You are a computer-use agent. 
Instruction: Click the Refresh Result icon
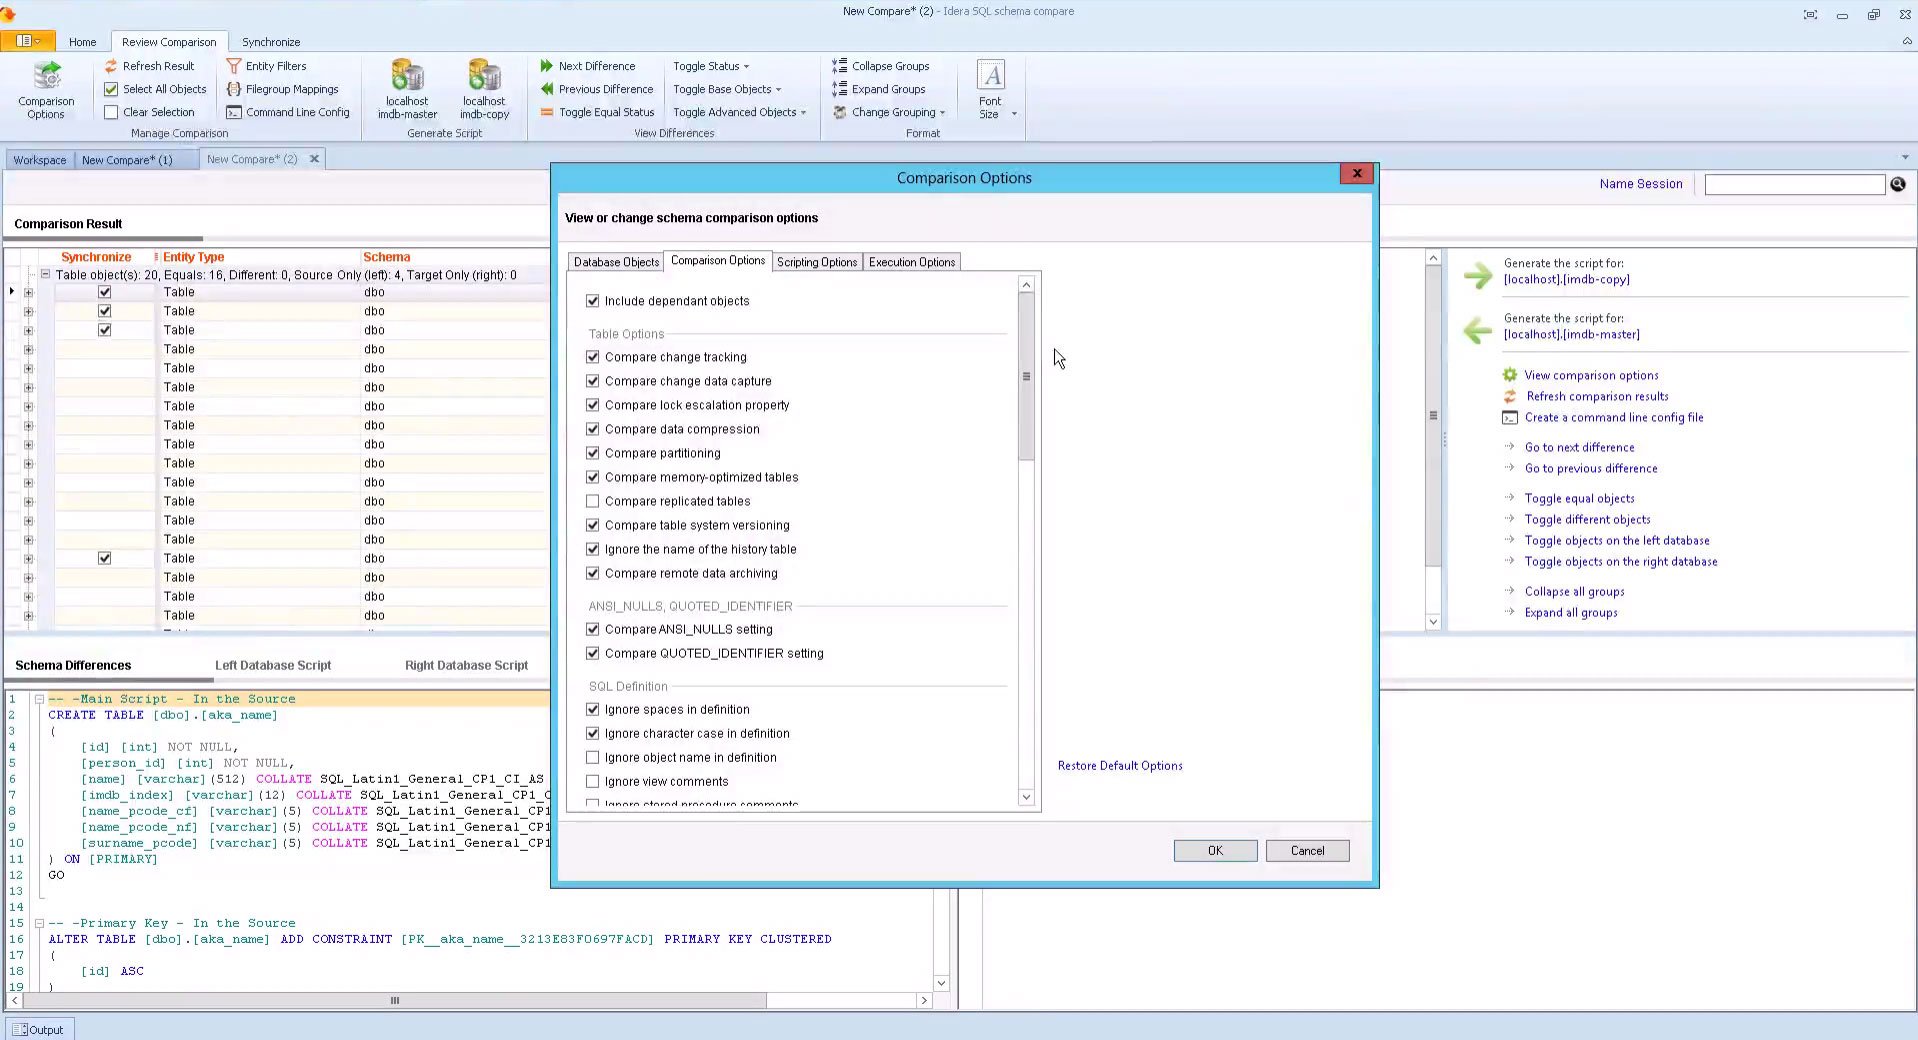(x=111, y=66)
